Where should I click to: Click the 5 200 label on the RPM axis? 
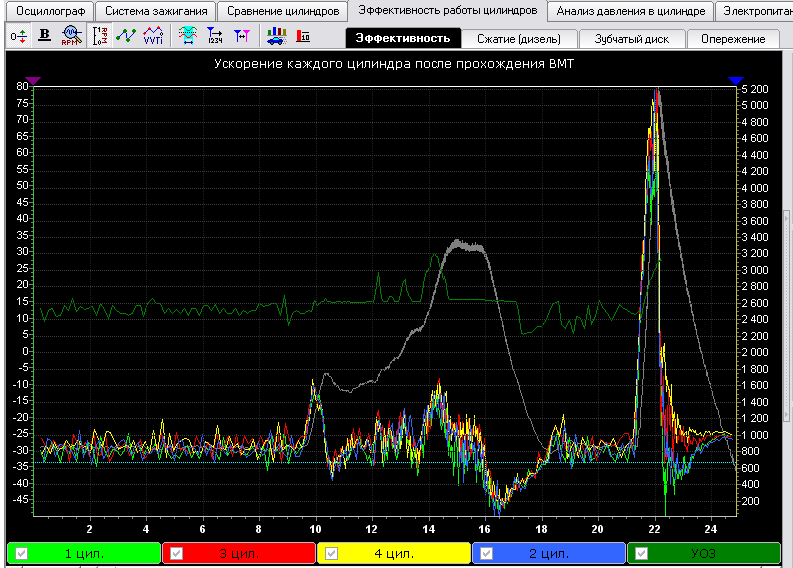(x=756, y=89)
